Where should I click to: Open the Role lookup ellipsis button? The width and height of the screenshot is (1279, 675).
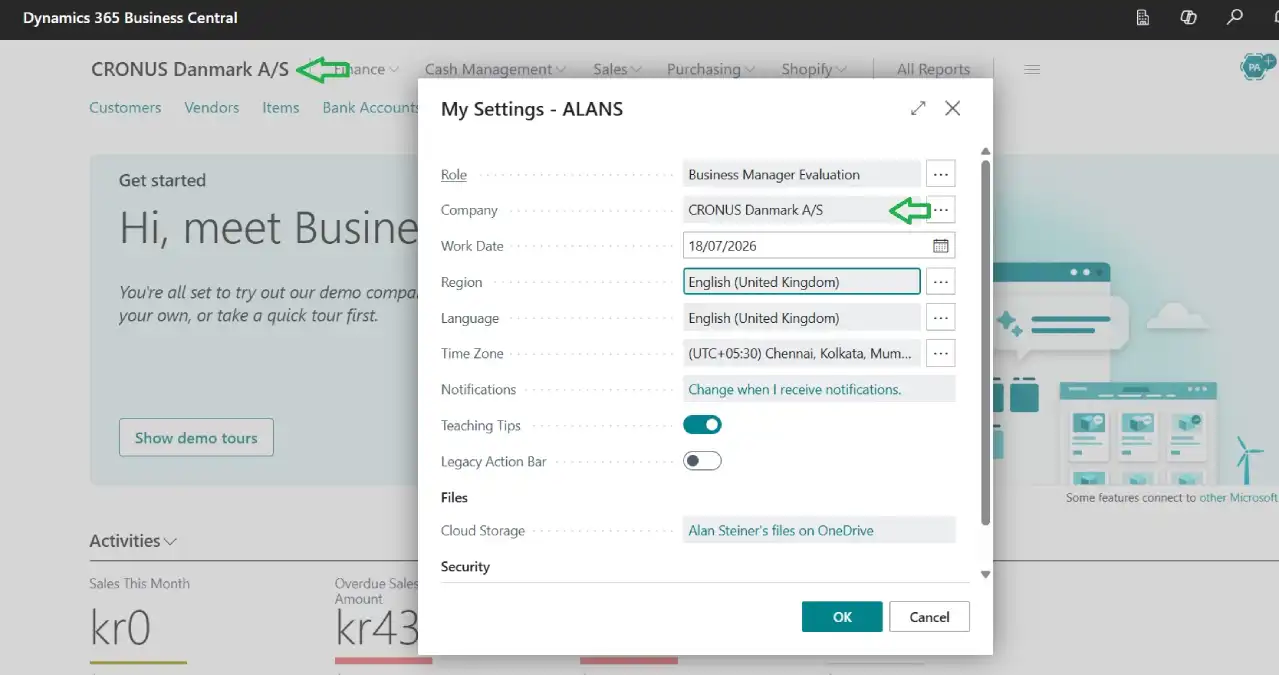click(940, 174)
